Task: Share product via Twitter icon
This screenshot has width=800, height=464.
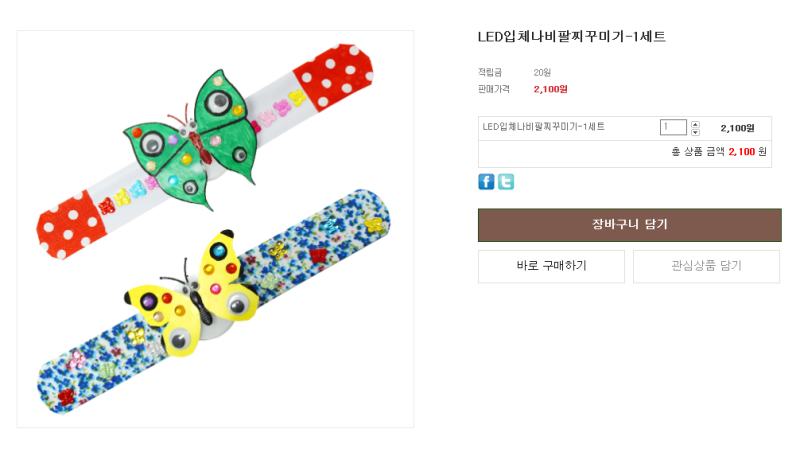Action: [506, 182]
